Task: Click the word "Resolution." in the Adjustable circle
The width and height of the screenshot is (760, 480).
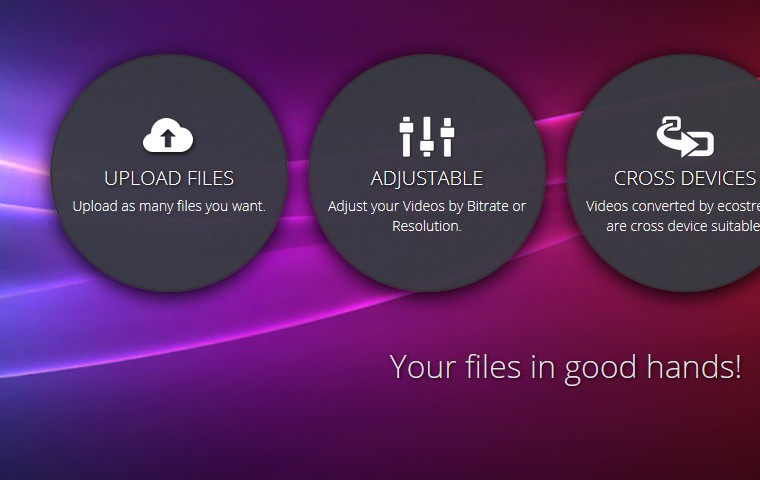Action: click(x=427, y=227)
